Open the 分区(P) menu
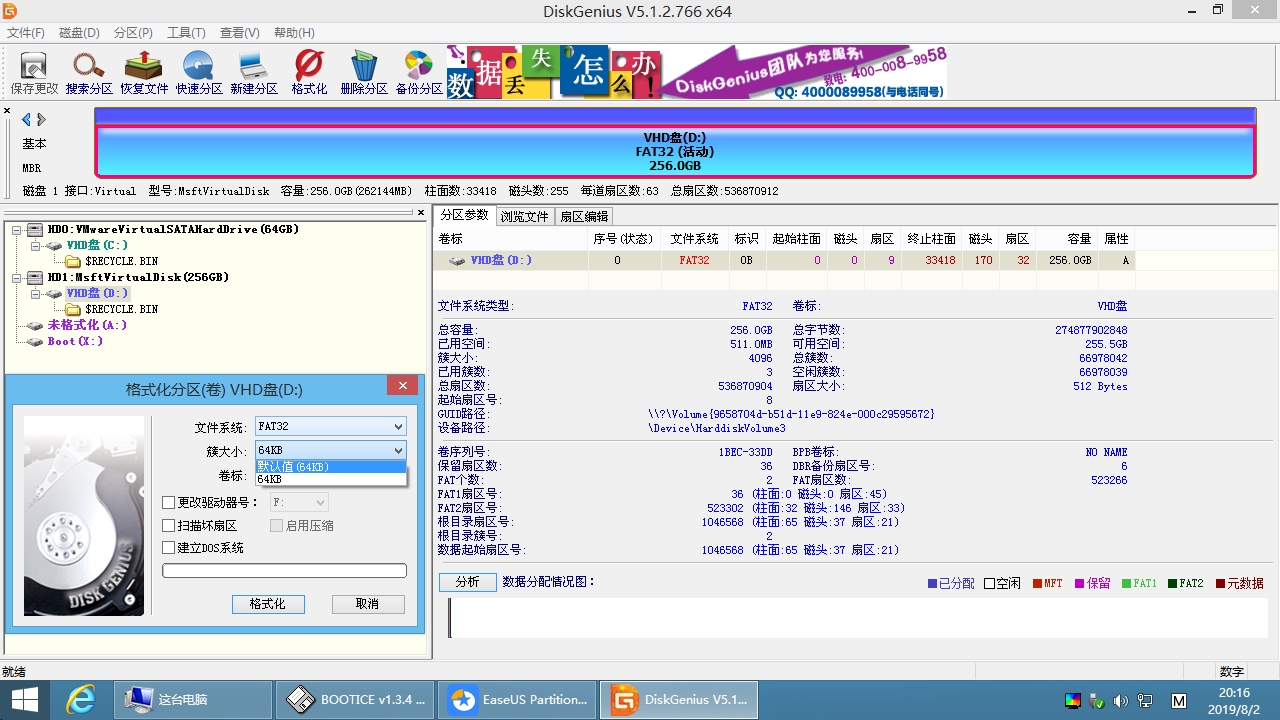Screen dimensions: 1280x720 tap(133, 33)
